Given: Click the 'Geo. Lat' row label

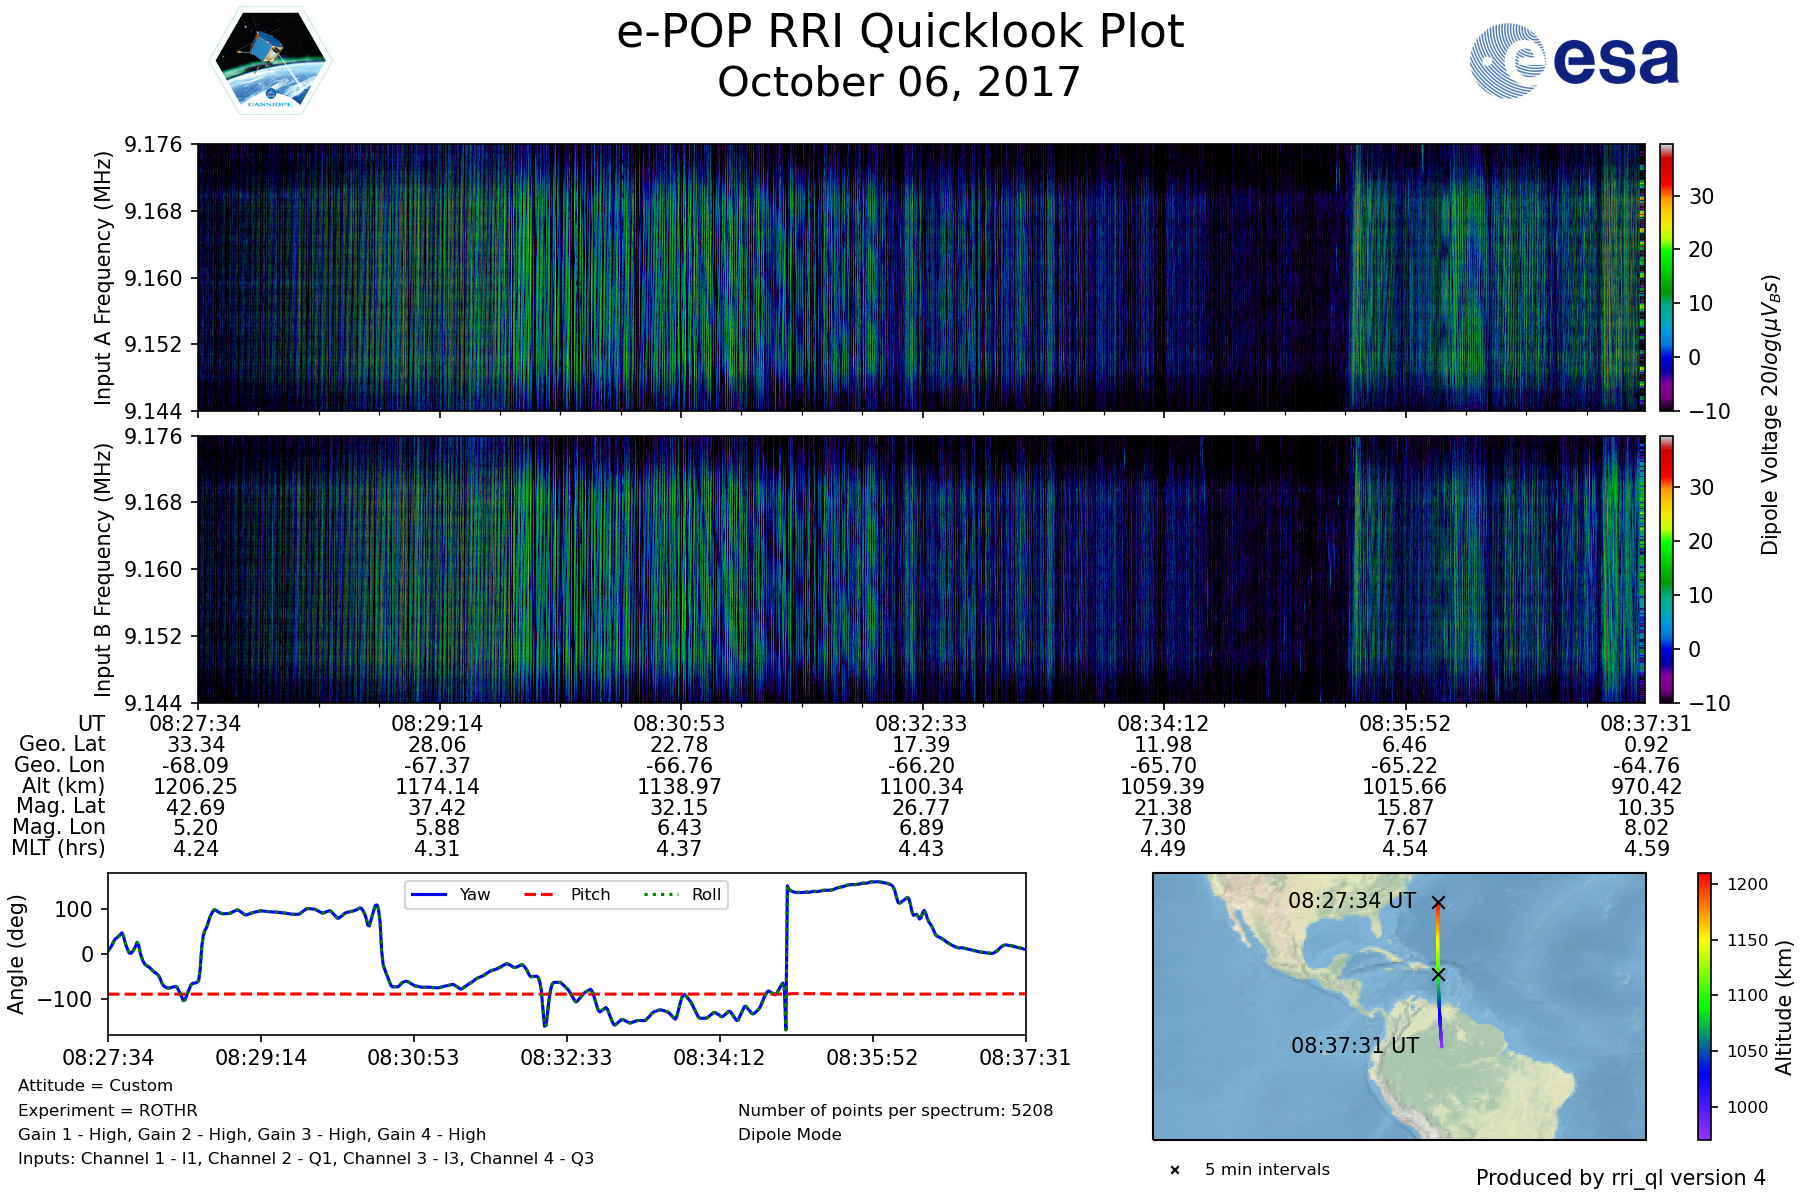Looking at the screenshot, I should (x=62, y=744).
